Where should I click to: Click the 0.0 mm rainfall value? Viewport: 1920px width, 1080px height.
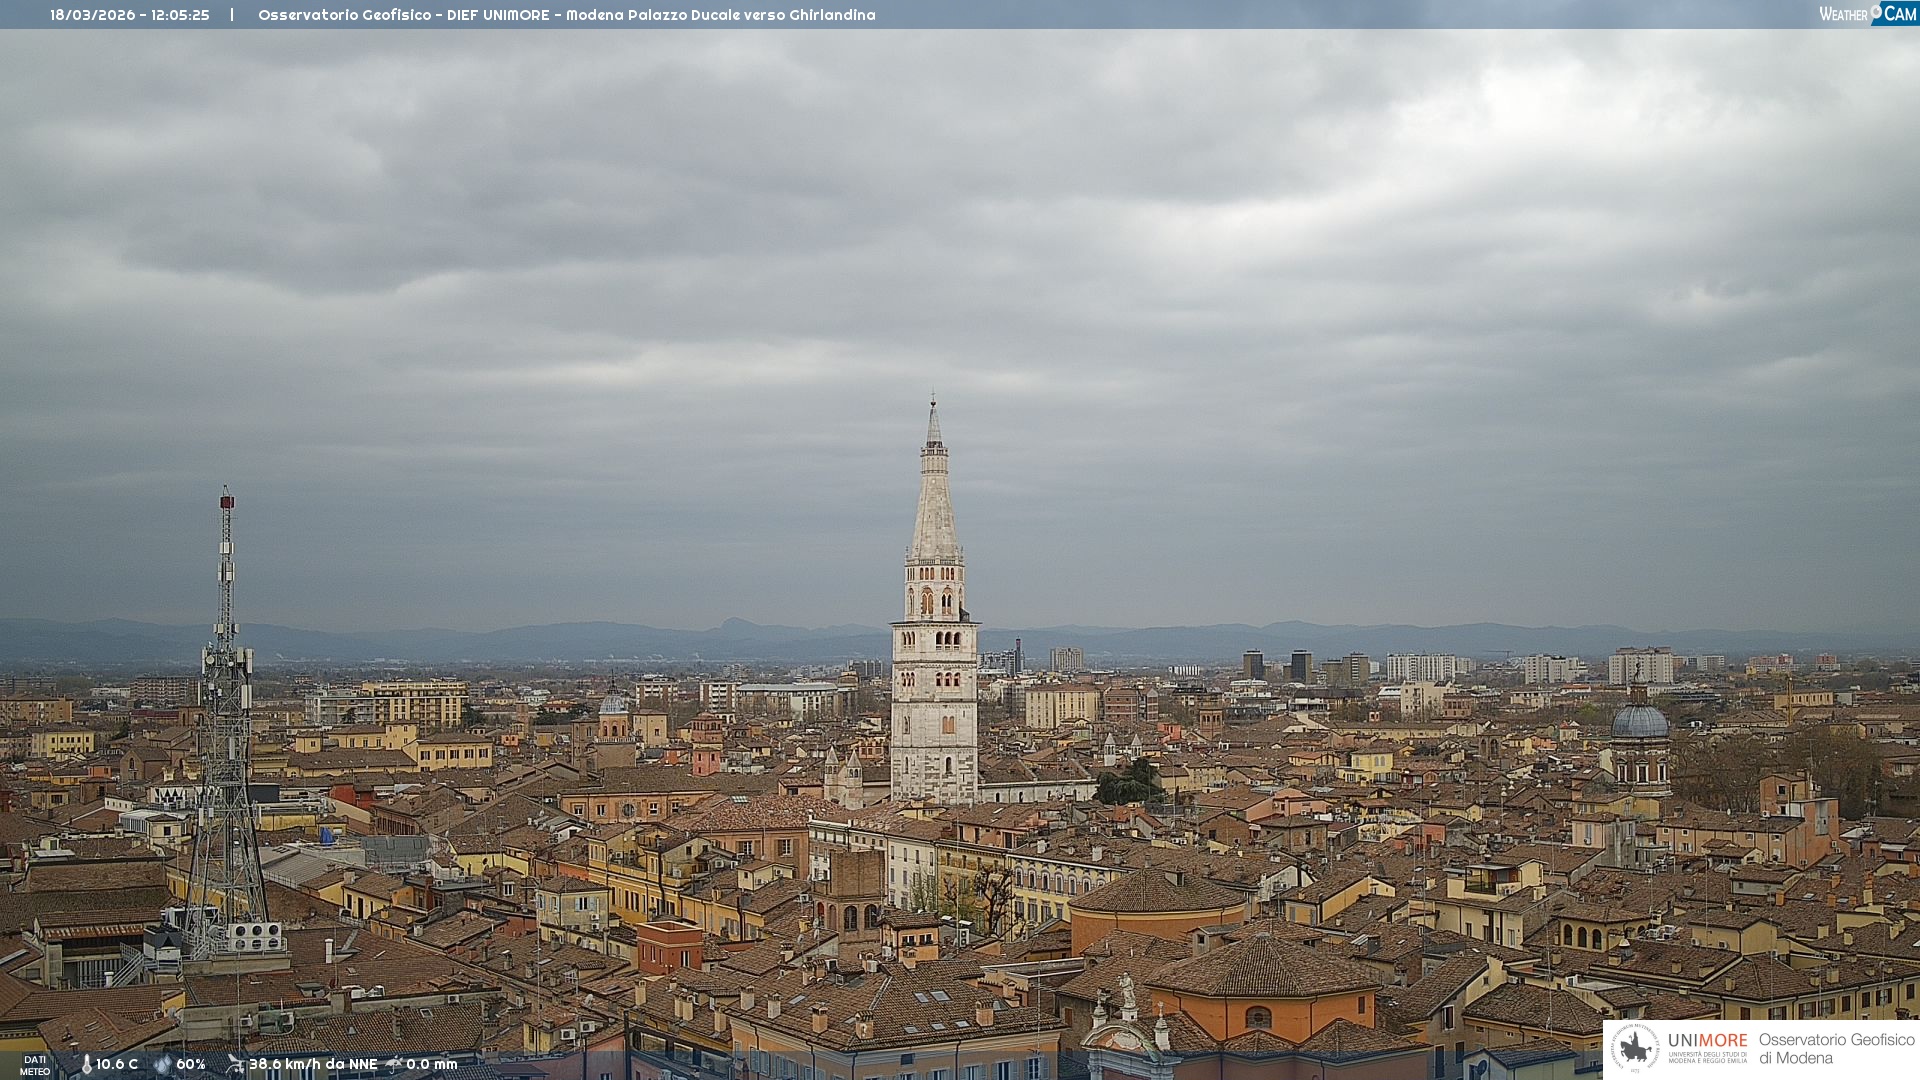pyautogui.click(x=431, y=1065)
